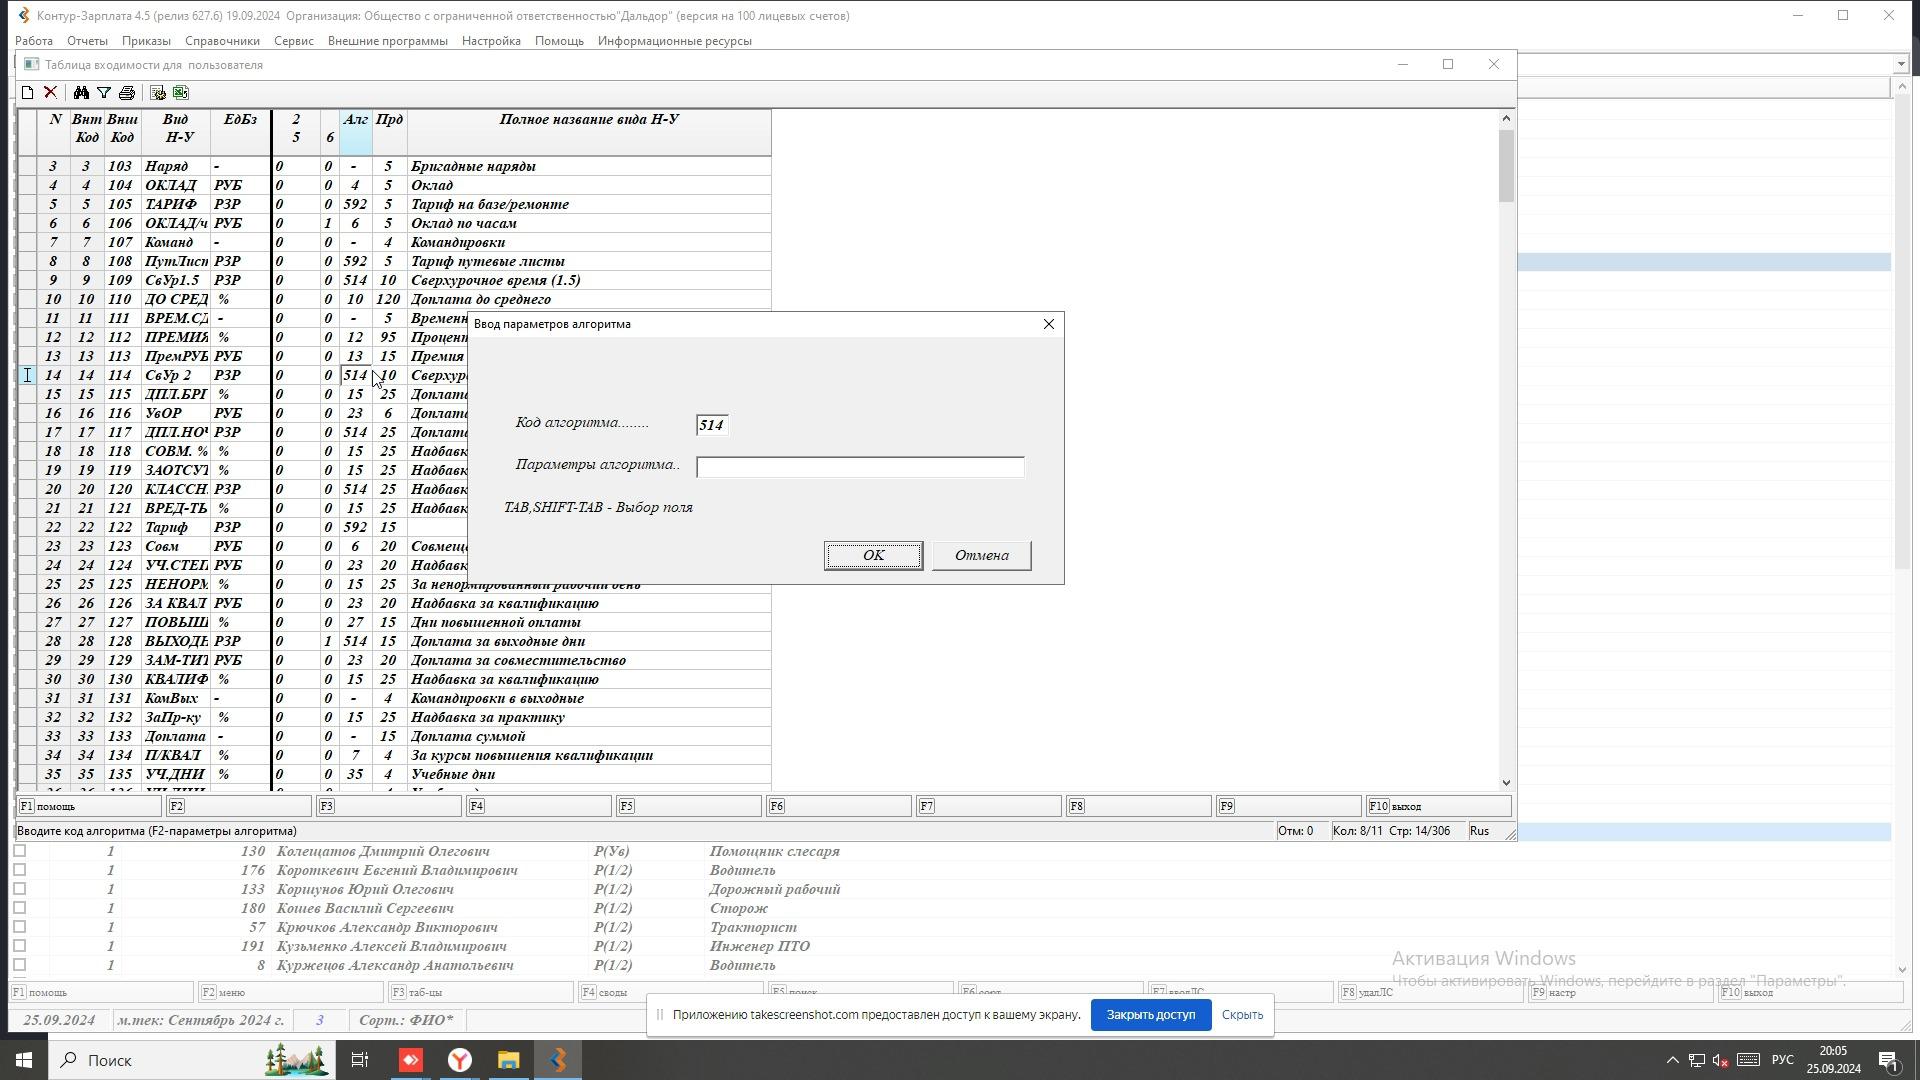Click the Отмена button in the dialog

pos(981,556)
